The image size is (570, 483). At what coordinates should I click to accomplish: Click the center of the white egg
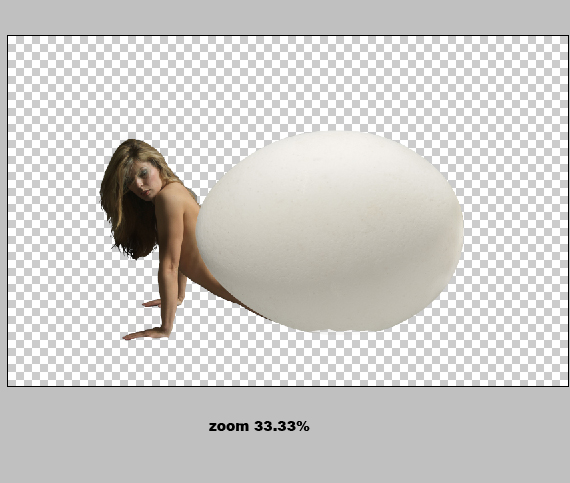pos(329,232)
